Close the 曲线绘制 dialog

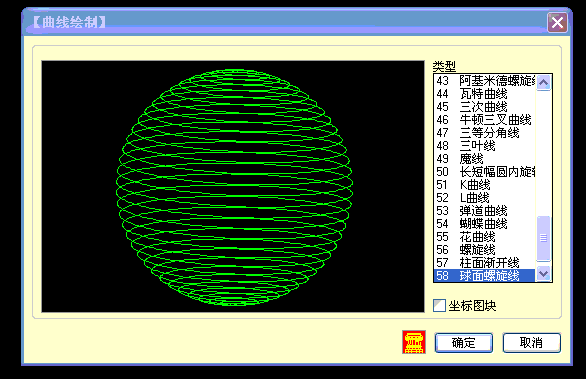tap(557, 23)
